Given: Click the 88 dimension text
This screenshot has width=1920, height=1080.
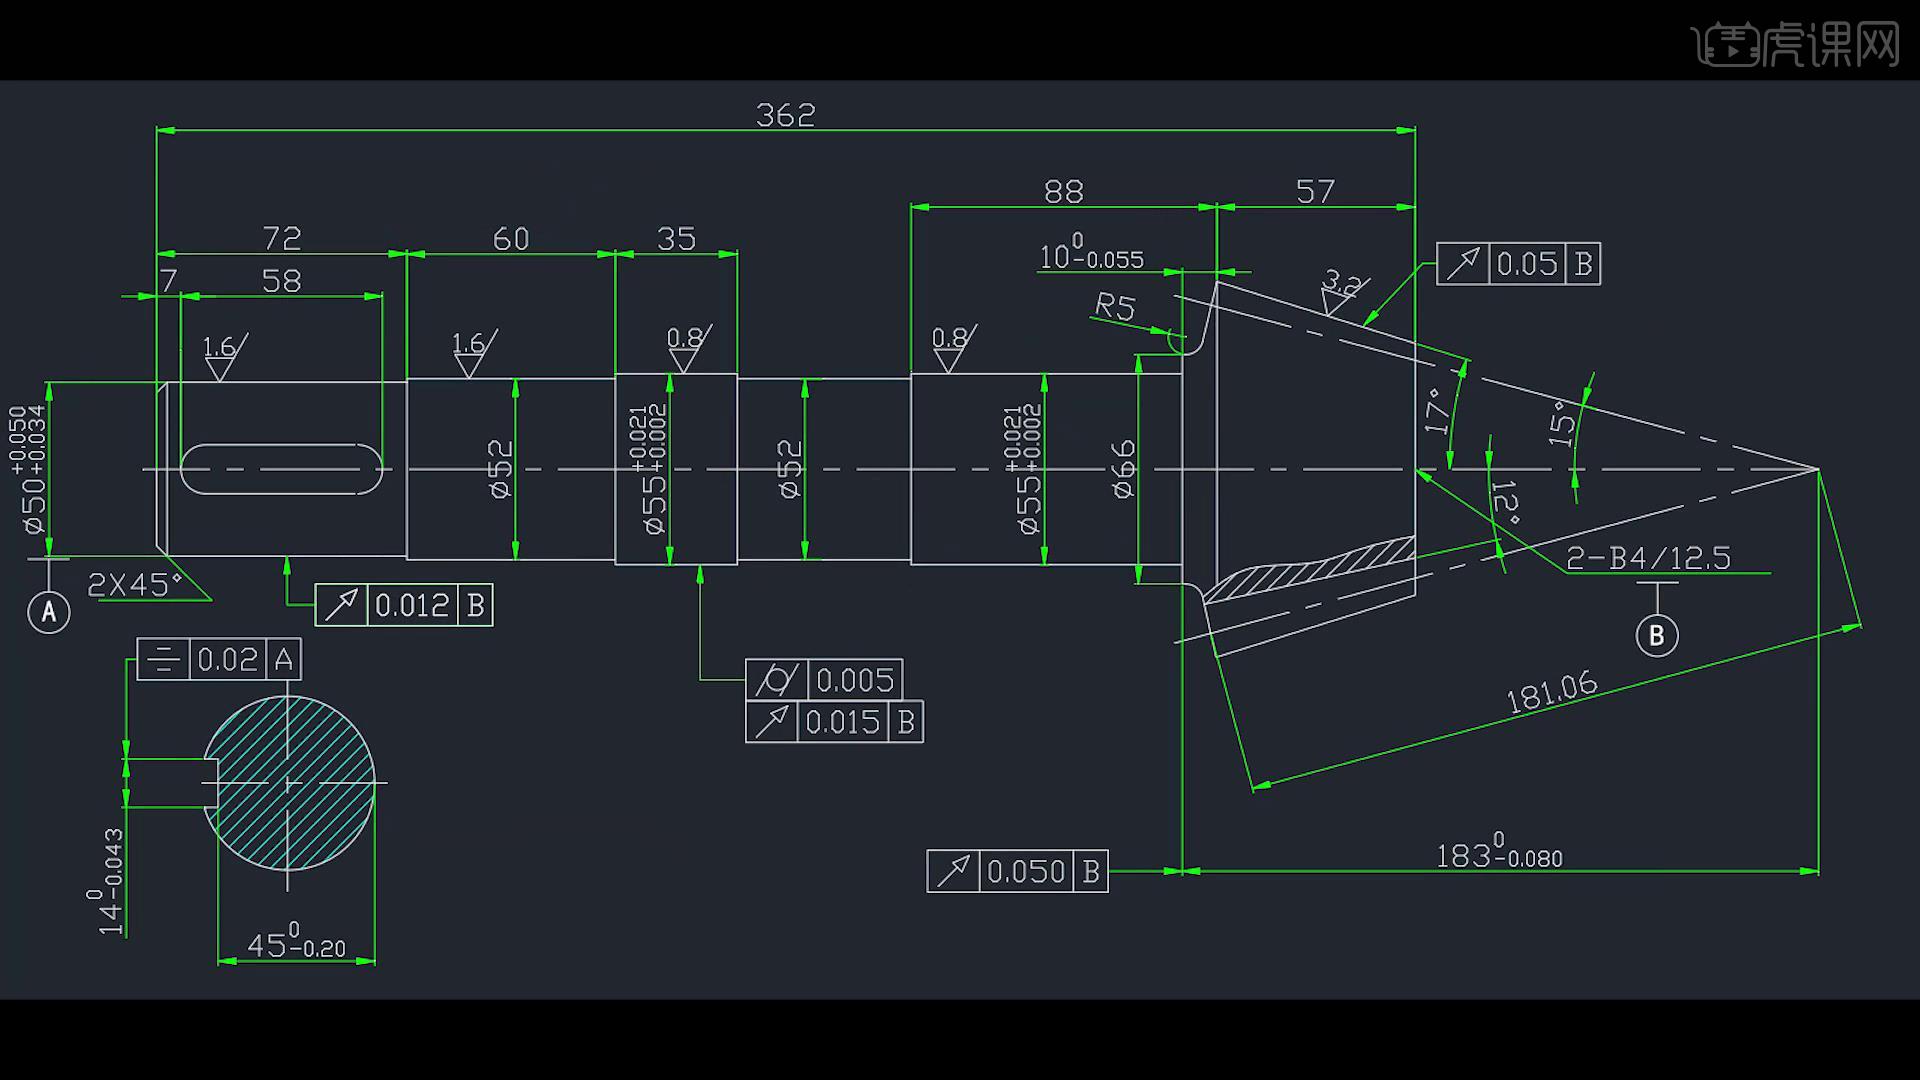Looking at the screenshot, I should pos(1063,192).
